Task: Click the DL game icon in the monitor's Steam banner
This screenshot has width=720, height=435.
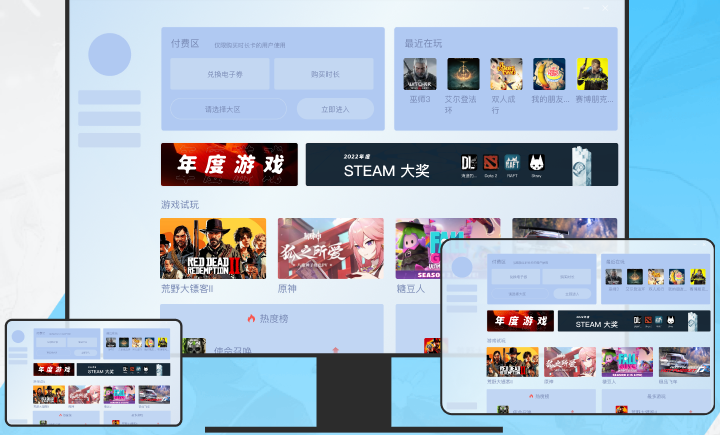Action: click(468, 163)
